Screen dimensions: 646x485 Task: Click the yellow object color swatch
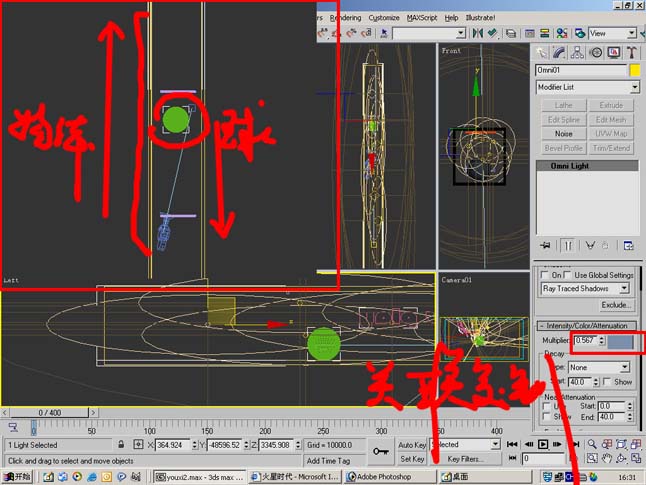click(635, 70)
